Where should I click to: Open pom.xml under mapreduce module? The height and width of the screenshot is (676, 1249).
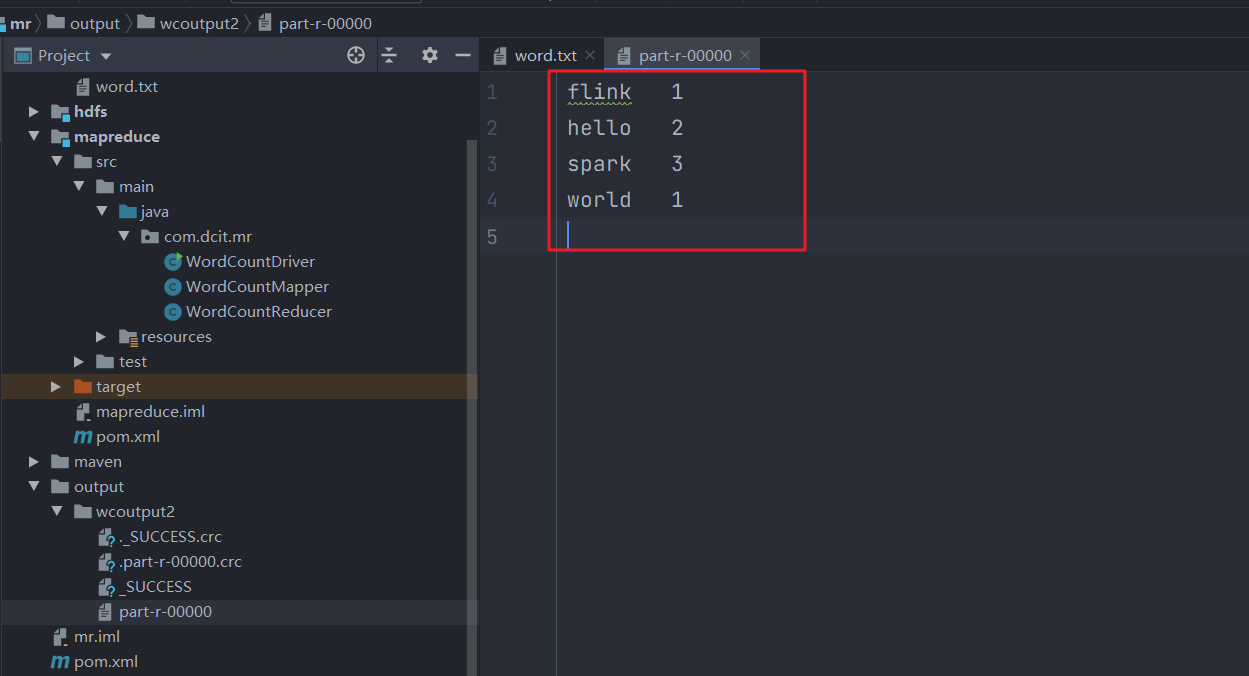coord(128,437)
